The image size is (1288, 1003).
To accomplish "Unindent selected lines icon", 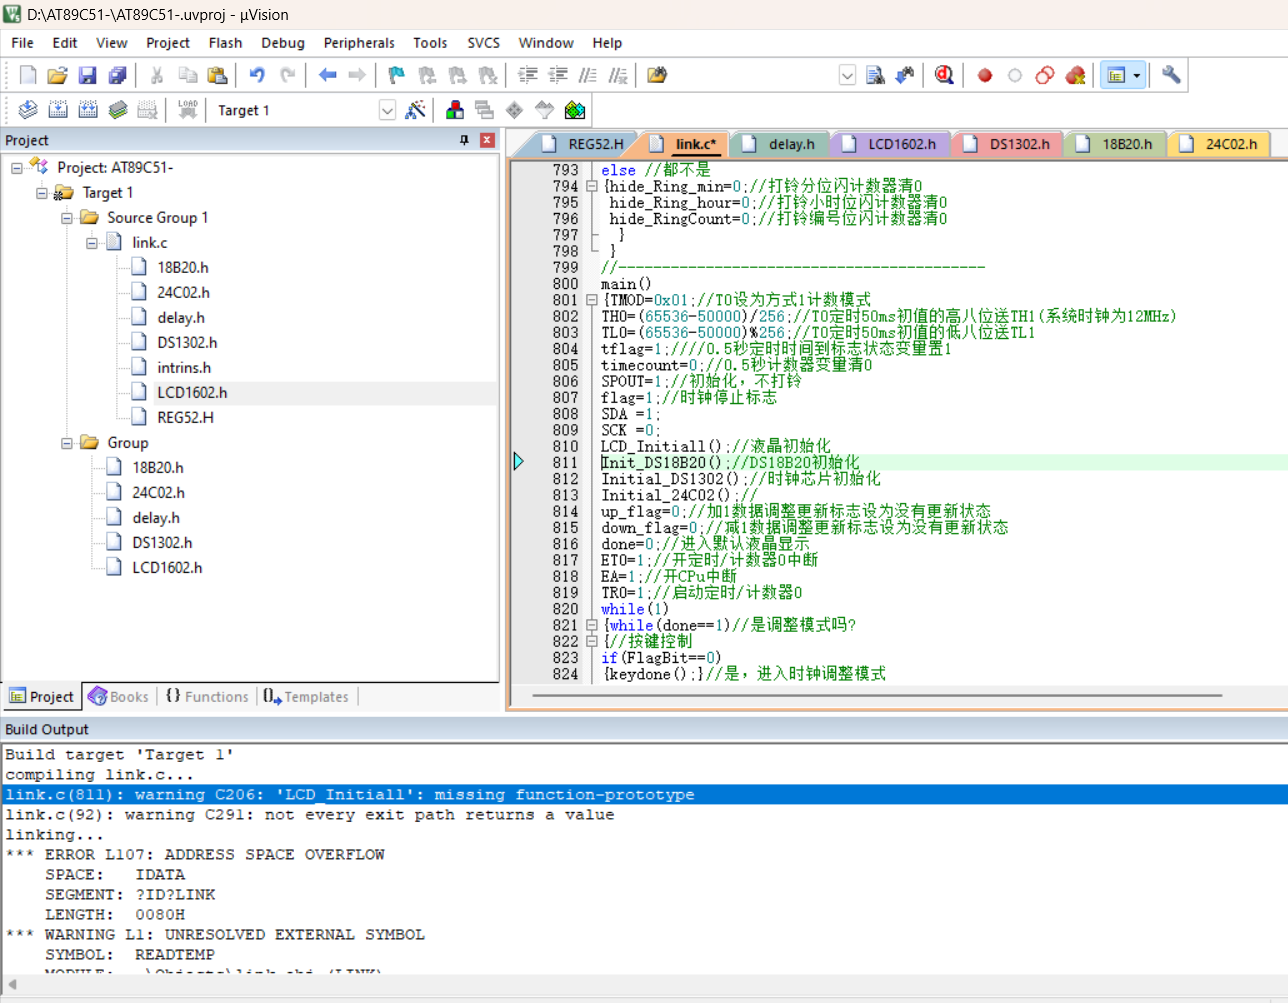I will (x=558, y=75).
